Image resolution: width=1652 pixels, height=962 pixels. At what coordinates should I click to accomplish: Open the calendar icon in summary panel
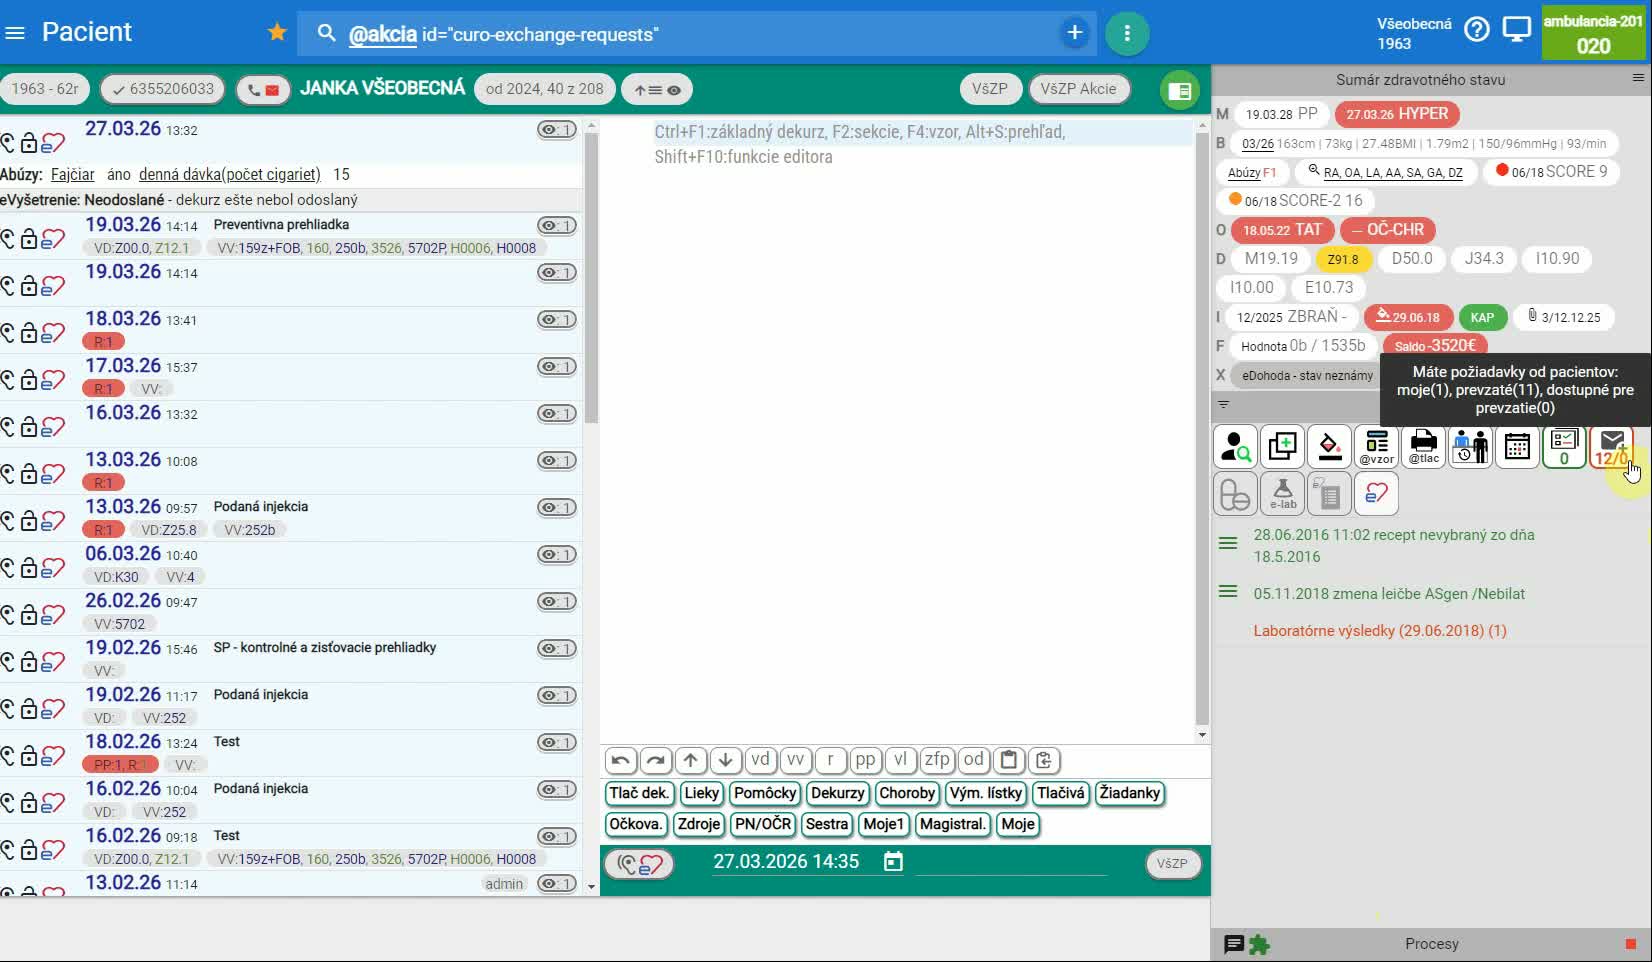coord(1517,447)
